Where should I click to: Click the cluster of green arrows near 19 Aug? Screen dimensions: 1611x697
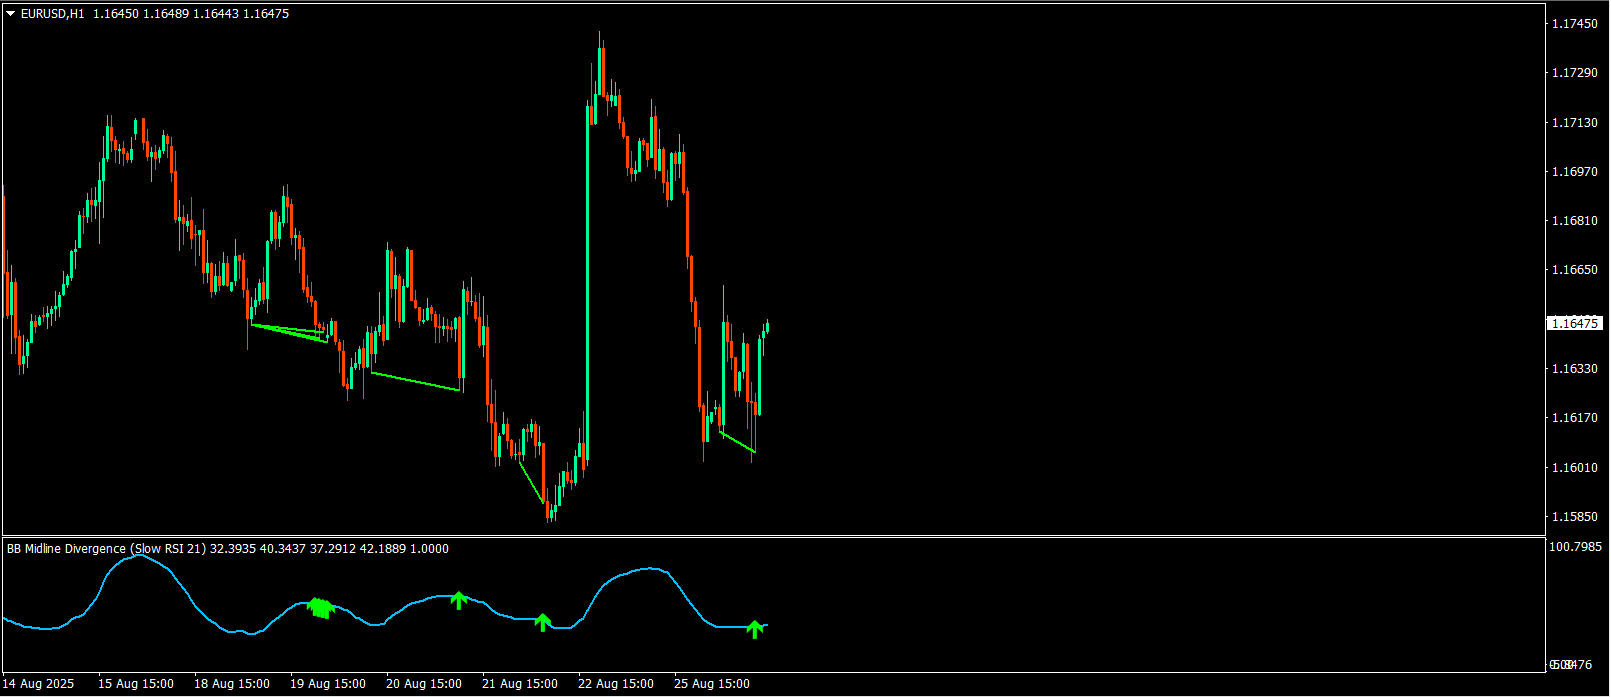pyautogui.click(x=320, y=608)
